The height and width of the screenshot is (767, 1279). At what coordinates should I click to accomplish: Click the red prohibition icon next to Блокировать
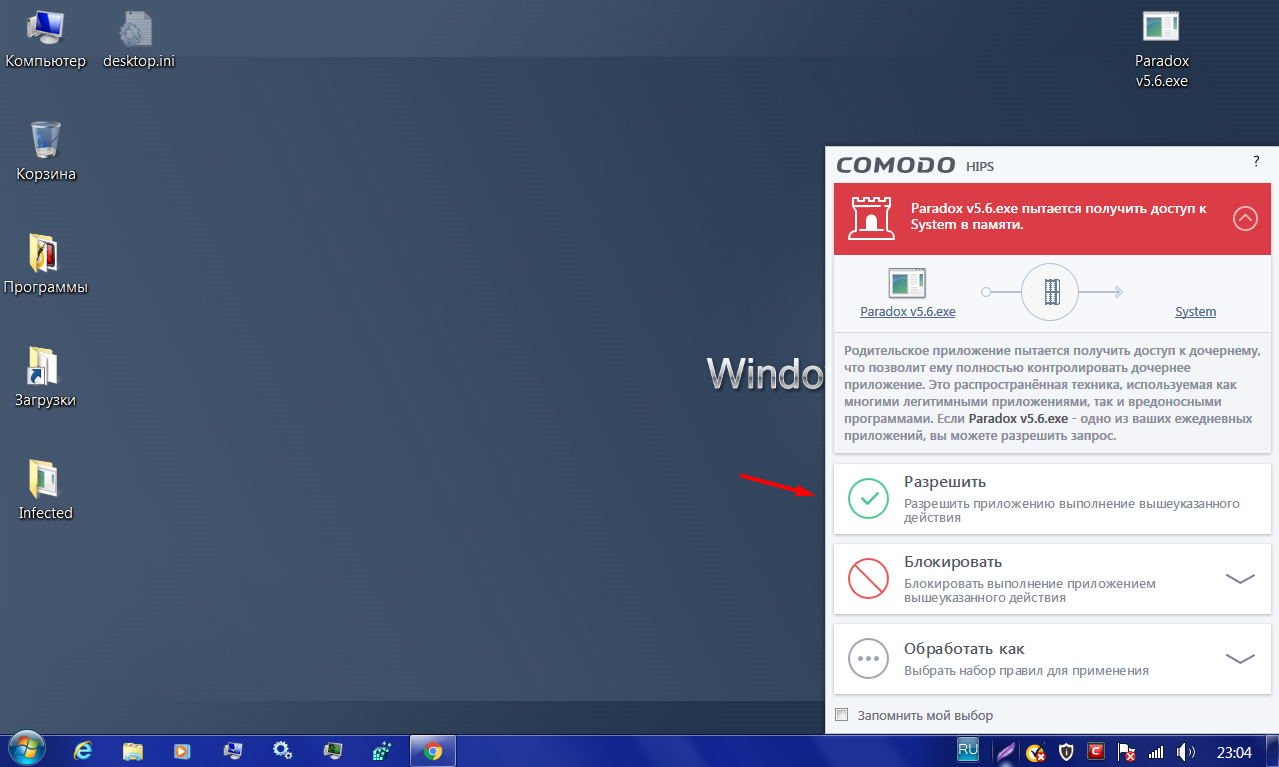click(x=868, y=579)
